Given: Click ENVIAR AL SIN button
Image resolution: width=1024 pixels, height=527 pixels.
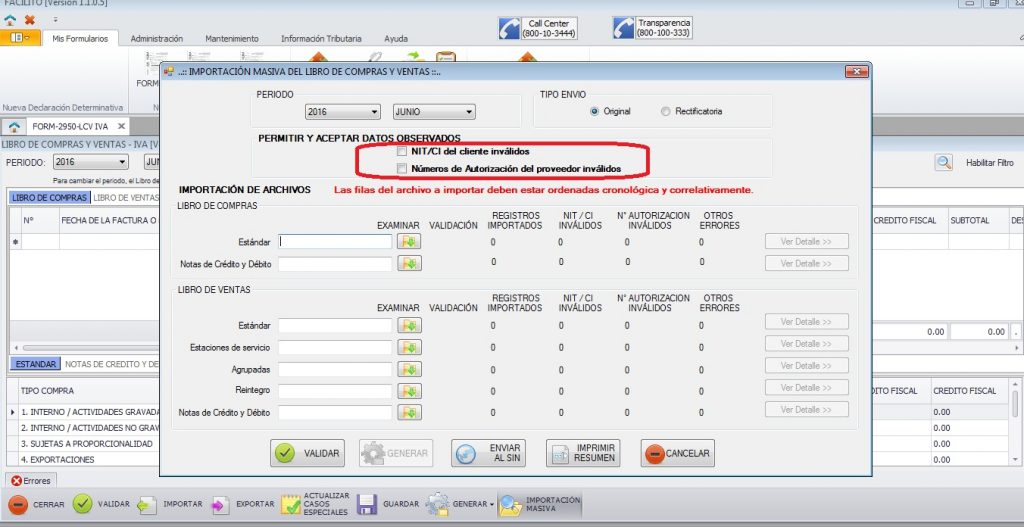Looking at the screenshot, I should (x=488, y=453).
